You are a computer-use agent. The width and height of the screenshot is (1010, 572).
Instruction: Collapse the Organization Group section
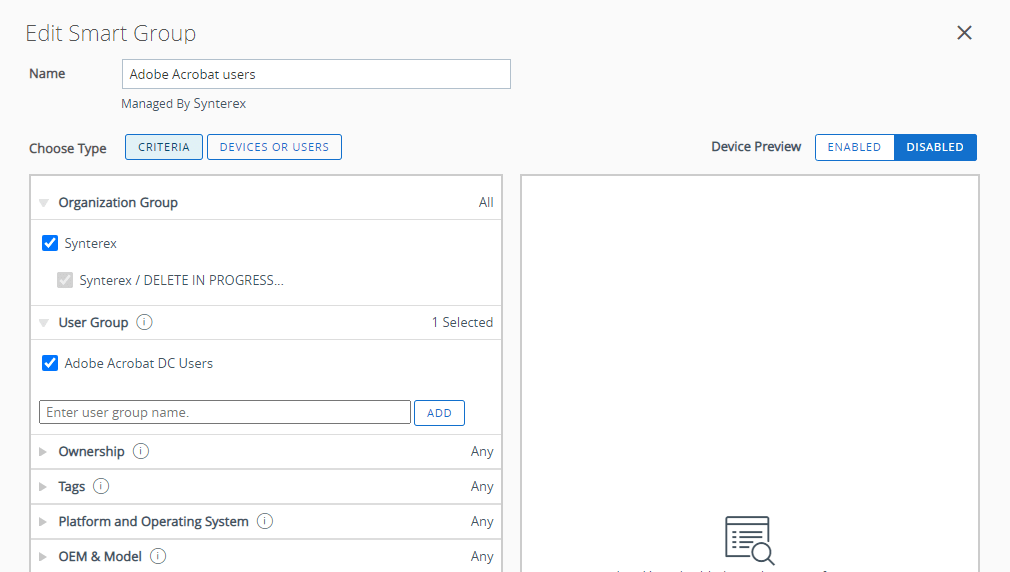point(43,202)
